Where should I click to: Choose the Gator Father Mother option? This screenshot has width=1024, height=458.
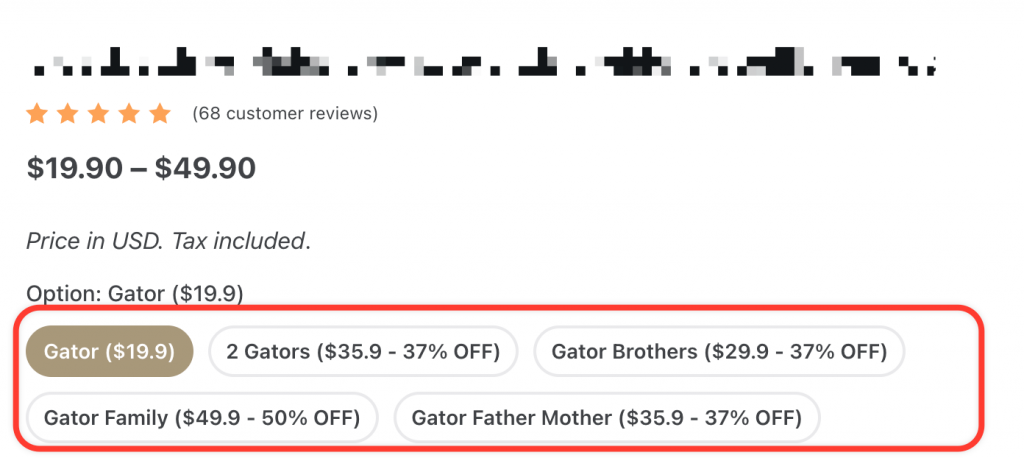tap(607, 417)
